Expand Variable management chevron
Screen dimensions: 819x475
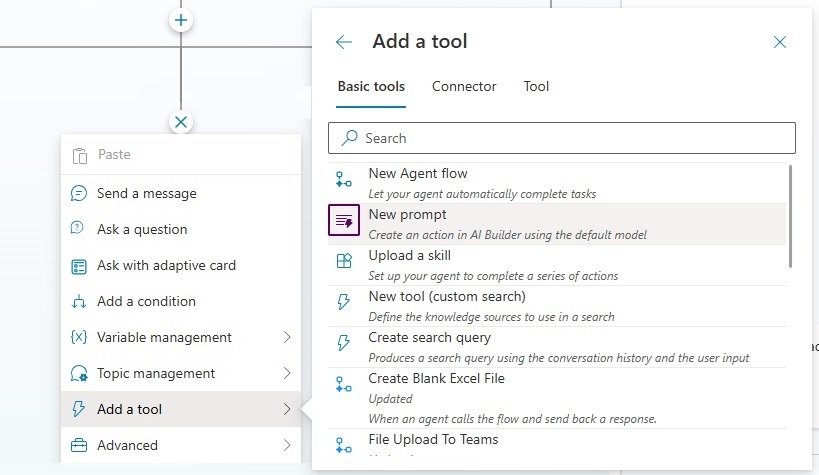[287, 337]
